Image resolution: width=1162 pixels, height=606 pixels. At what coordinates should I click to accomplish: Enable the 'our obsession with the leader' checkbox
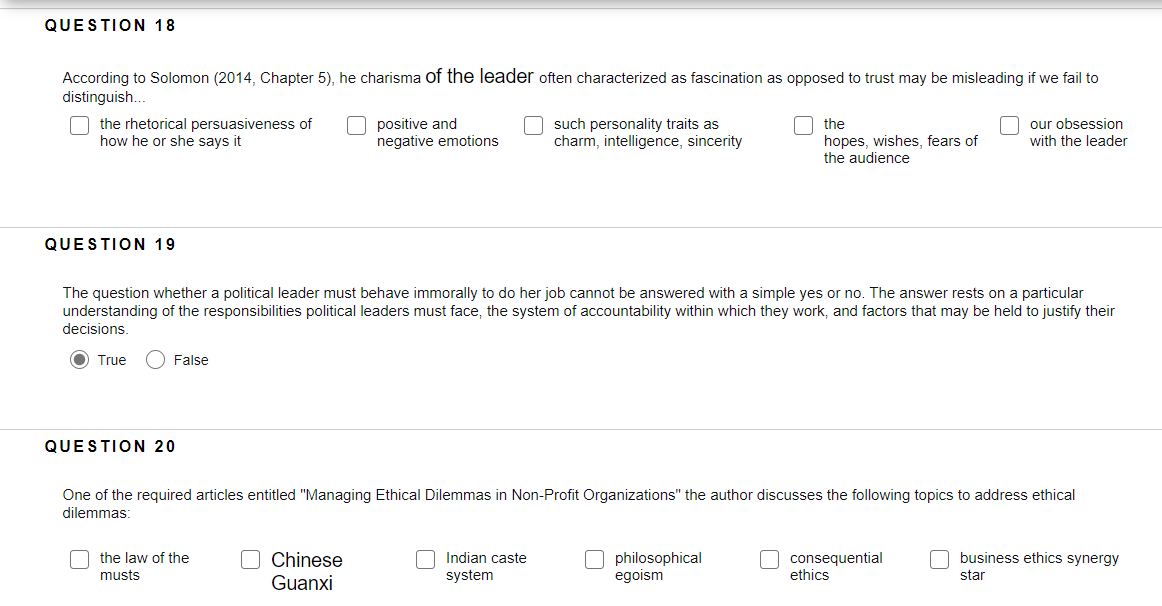click(x=1010, y=125)
